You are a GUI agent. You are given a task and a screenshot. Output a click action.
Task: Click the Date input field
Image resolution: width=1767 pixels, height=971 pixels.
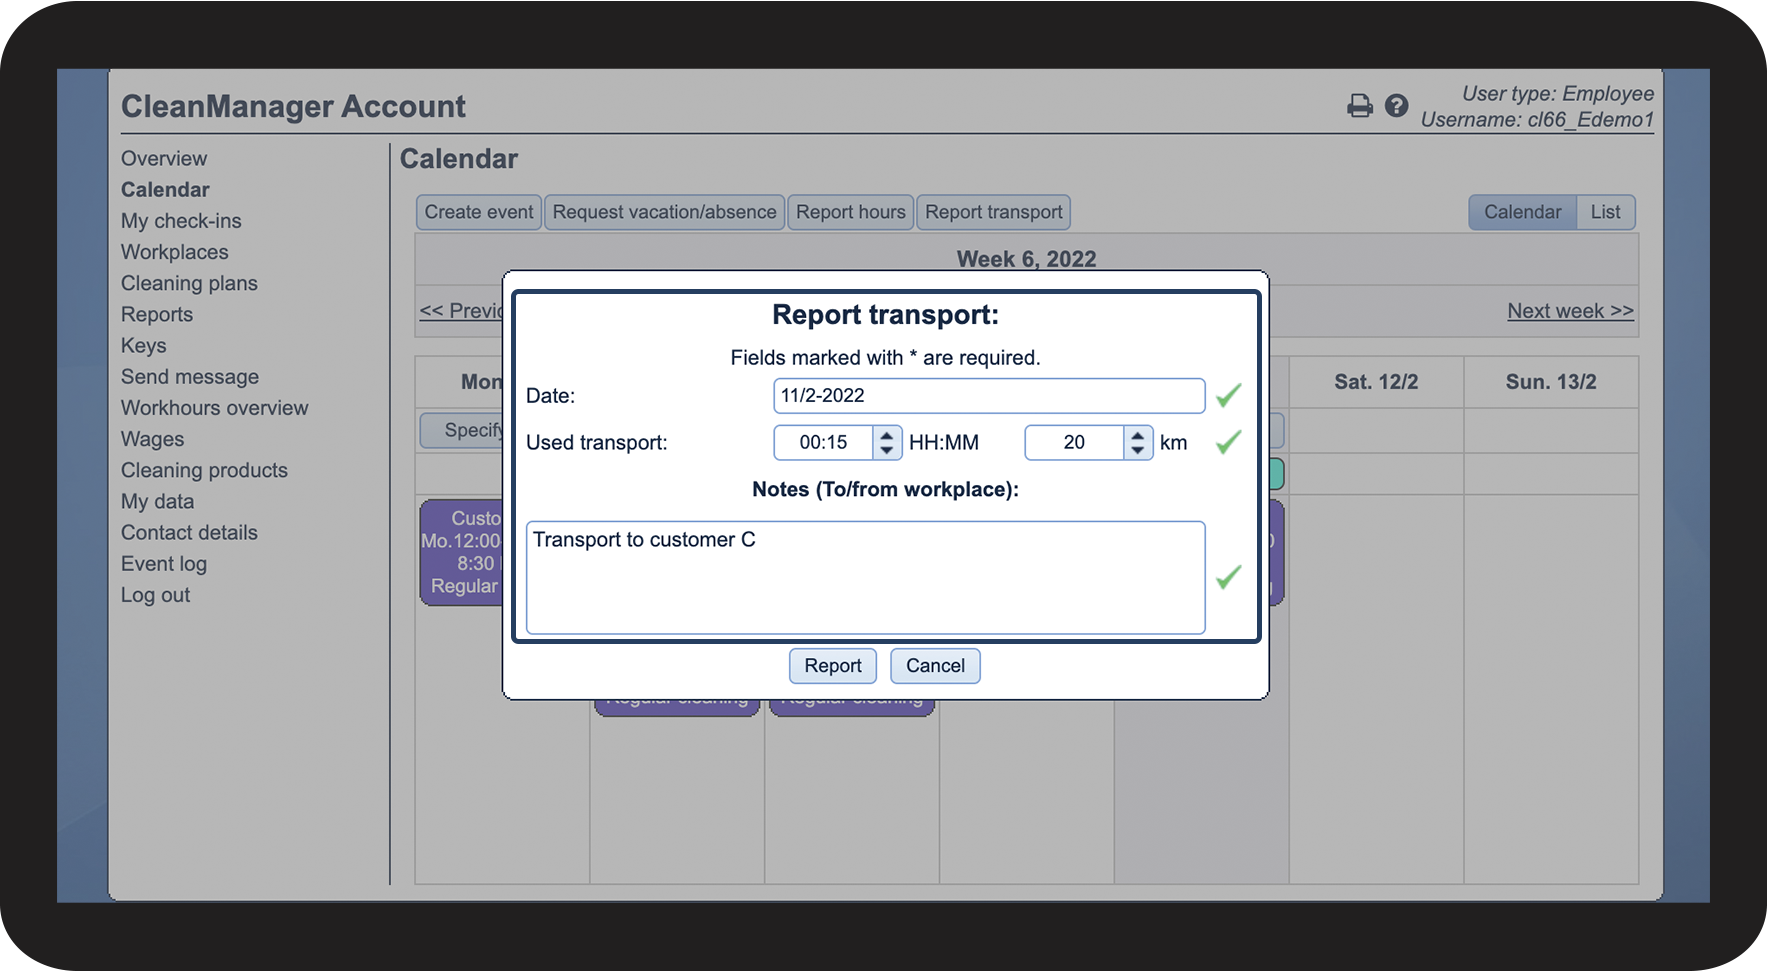[988, 396]
